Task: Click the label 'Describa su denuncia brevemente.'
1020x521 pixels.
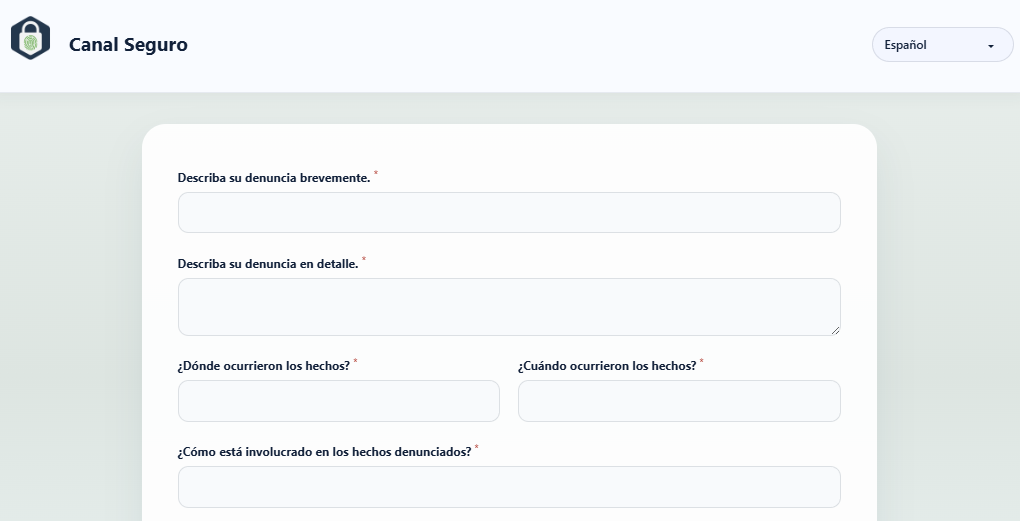Action: 274,178
